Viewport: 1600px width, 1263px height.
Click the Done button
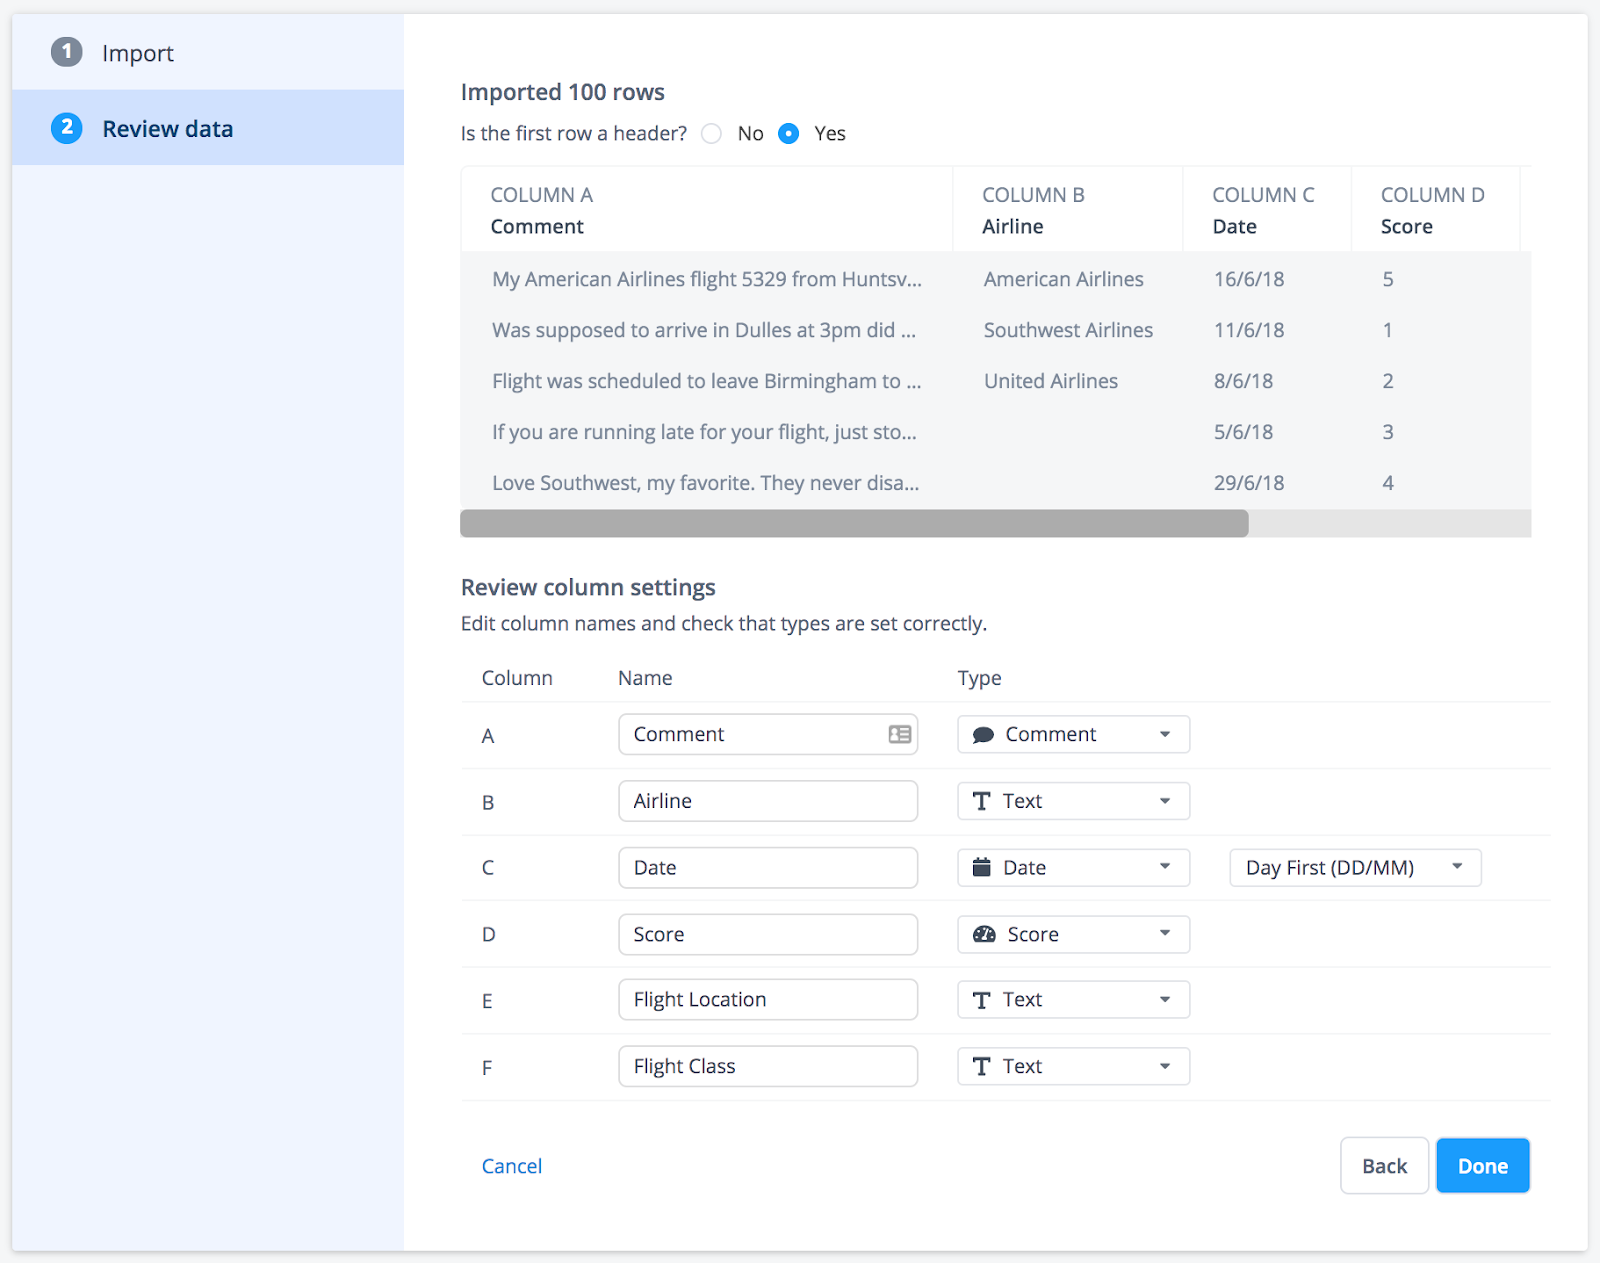[x=1482, y=1165]
